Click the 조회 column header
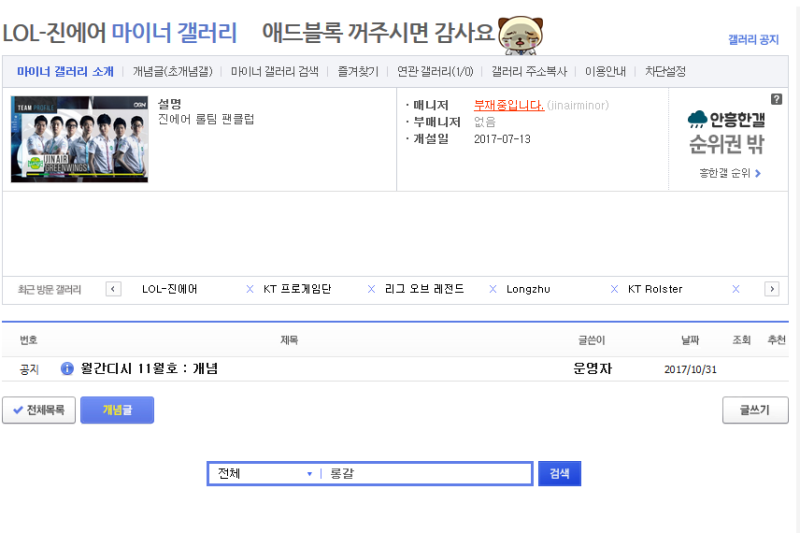Viewport: 800px width, 533px height. pyautogui.click(x=741, y=340)
